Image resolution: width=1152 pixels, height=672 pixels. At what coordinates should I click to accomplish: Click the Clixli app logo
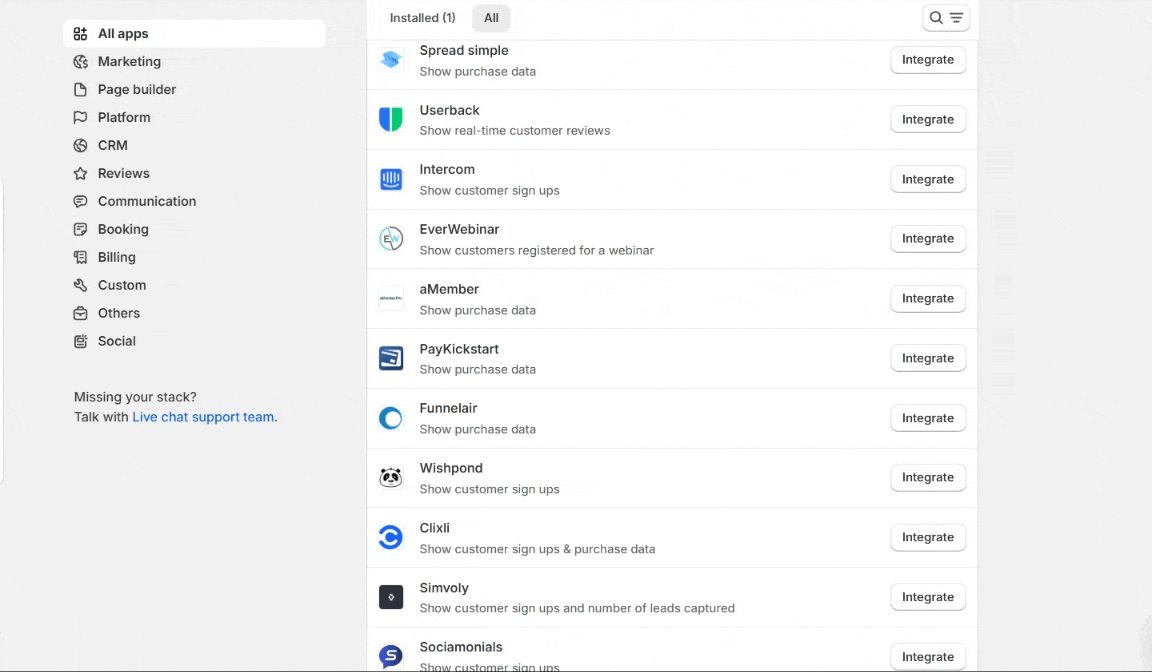tap(391, 537)
